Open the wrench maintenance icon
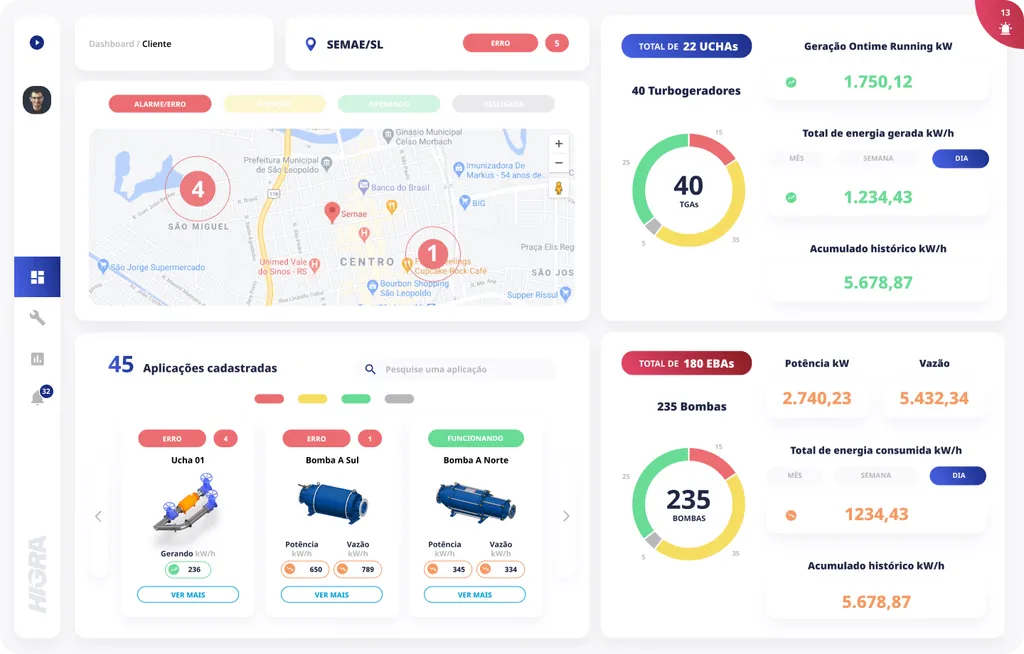 tap(37, 318)
